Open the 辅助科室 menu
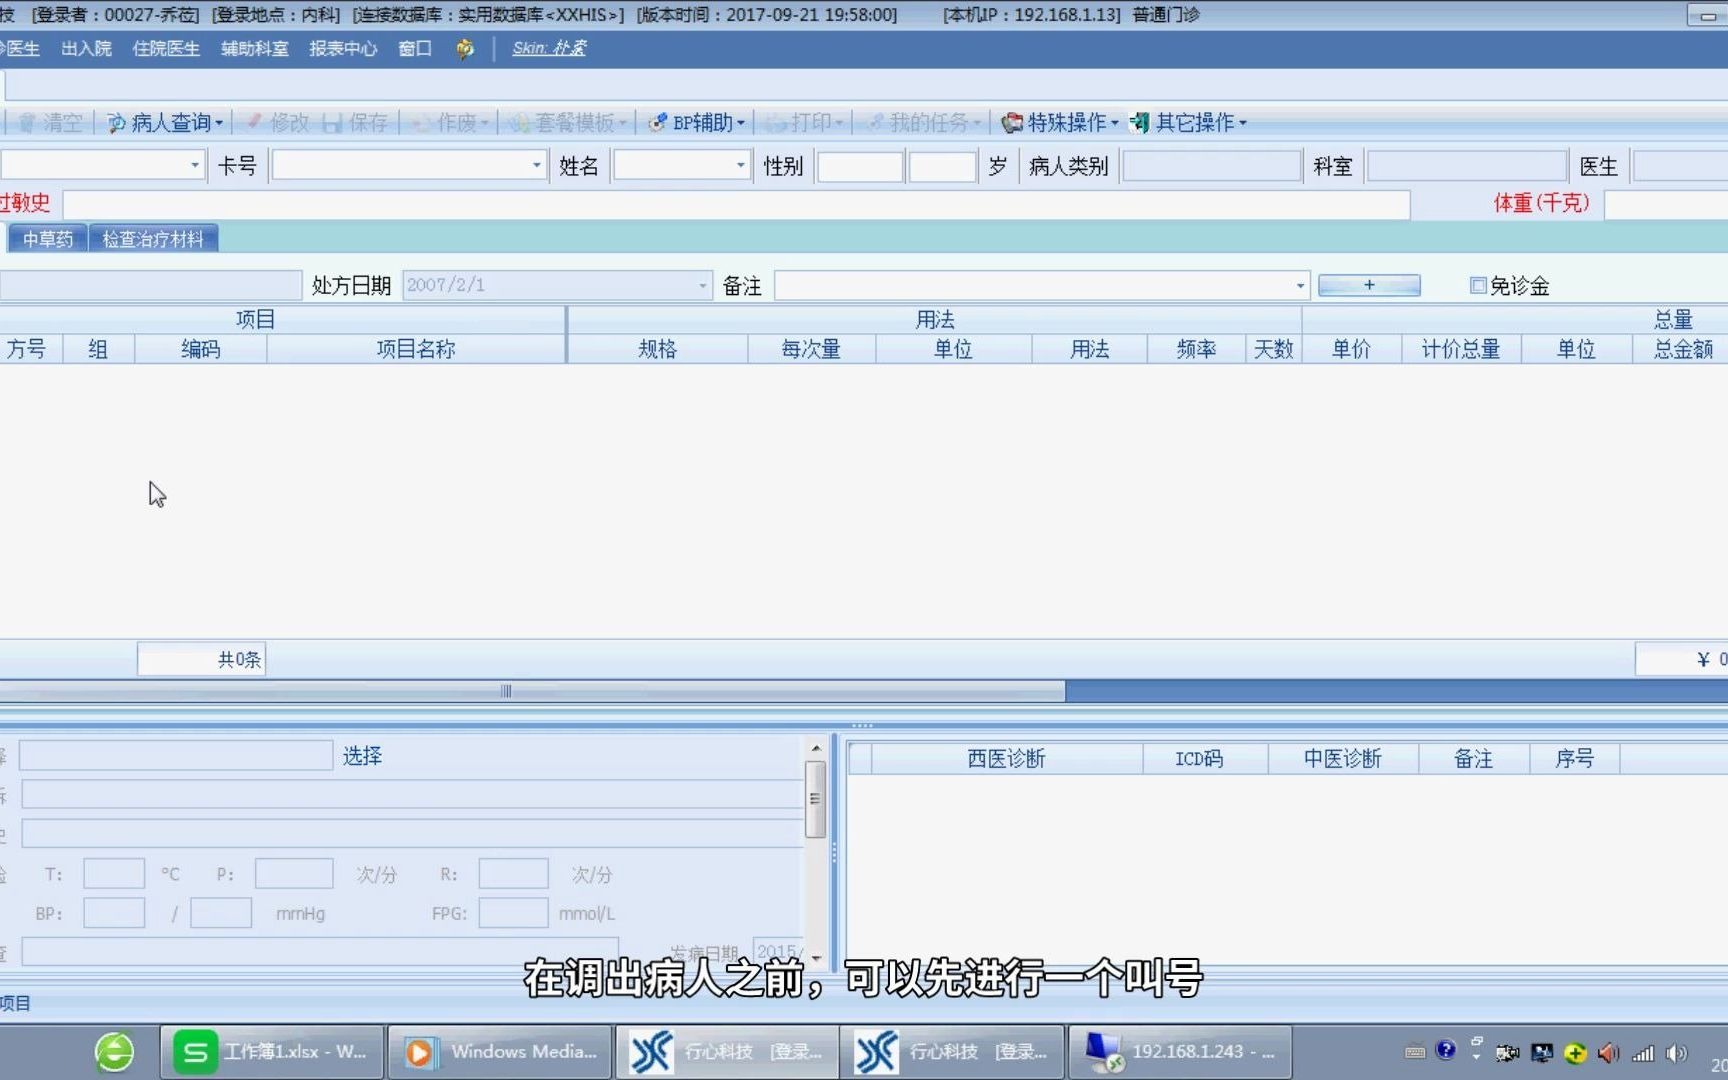This screenshot has width=1728, height=1080. click(x=254, y=49)
